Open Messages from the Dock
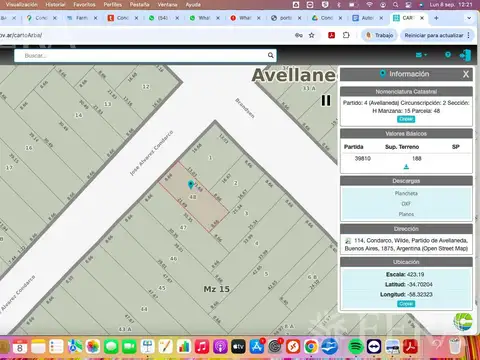This screenshot has height=360, width=480. coord(111,347)
